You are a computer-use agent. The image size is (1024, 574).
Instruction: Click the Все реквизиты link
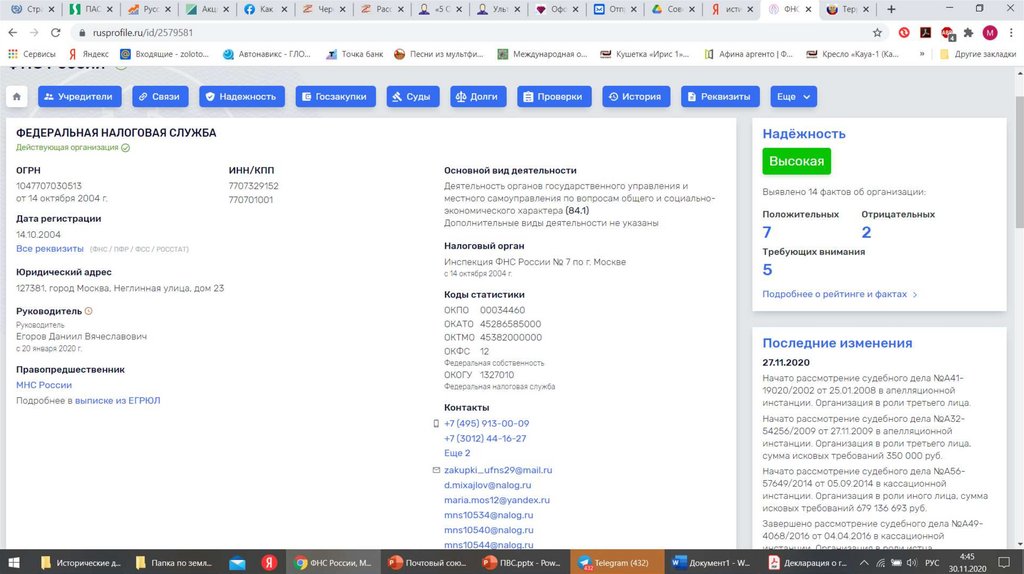point(50,249)
